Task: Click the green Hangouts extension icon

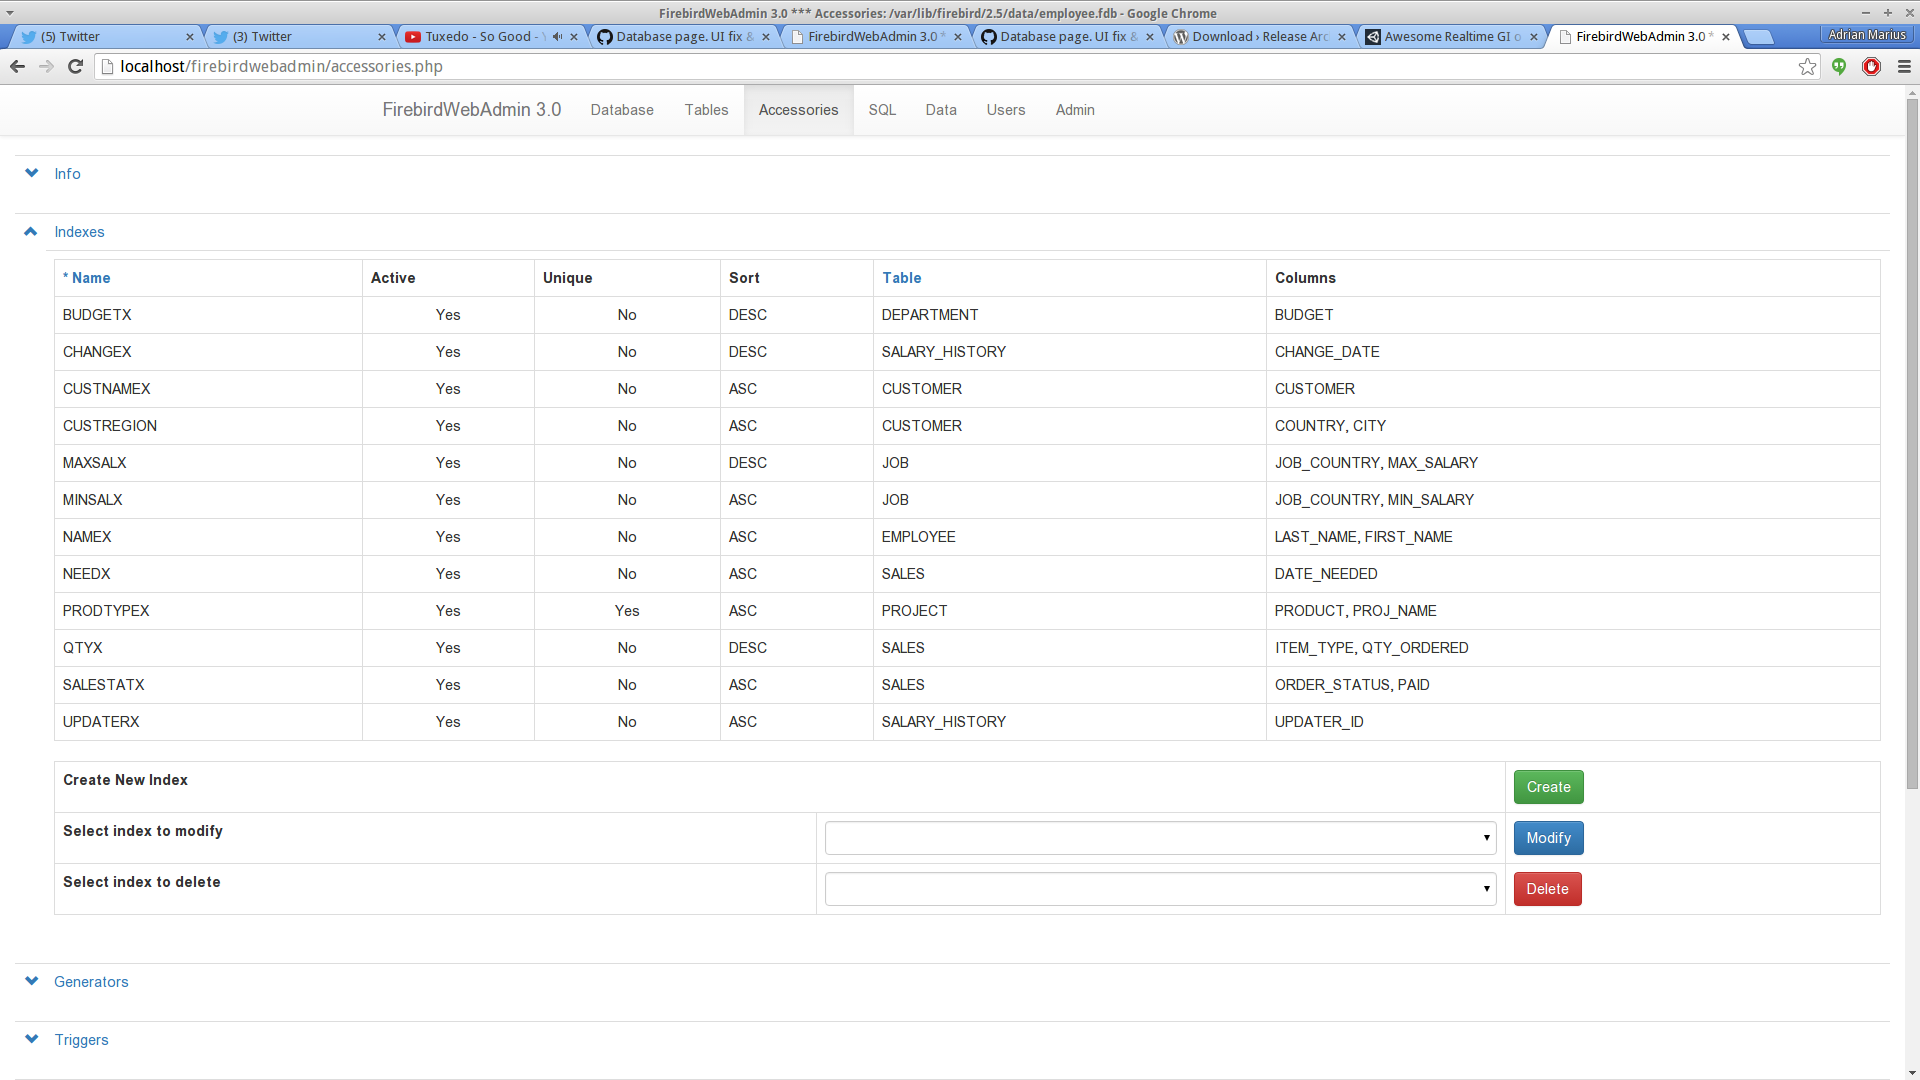Action: point(1839,66)
